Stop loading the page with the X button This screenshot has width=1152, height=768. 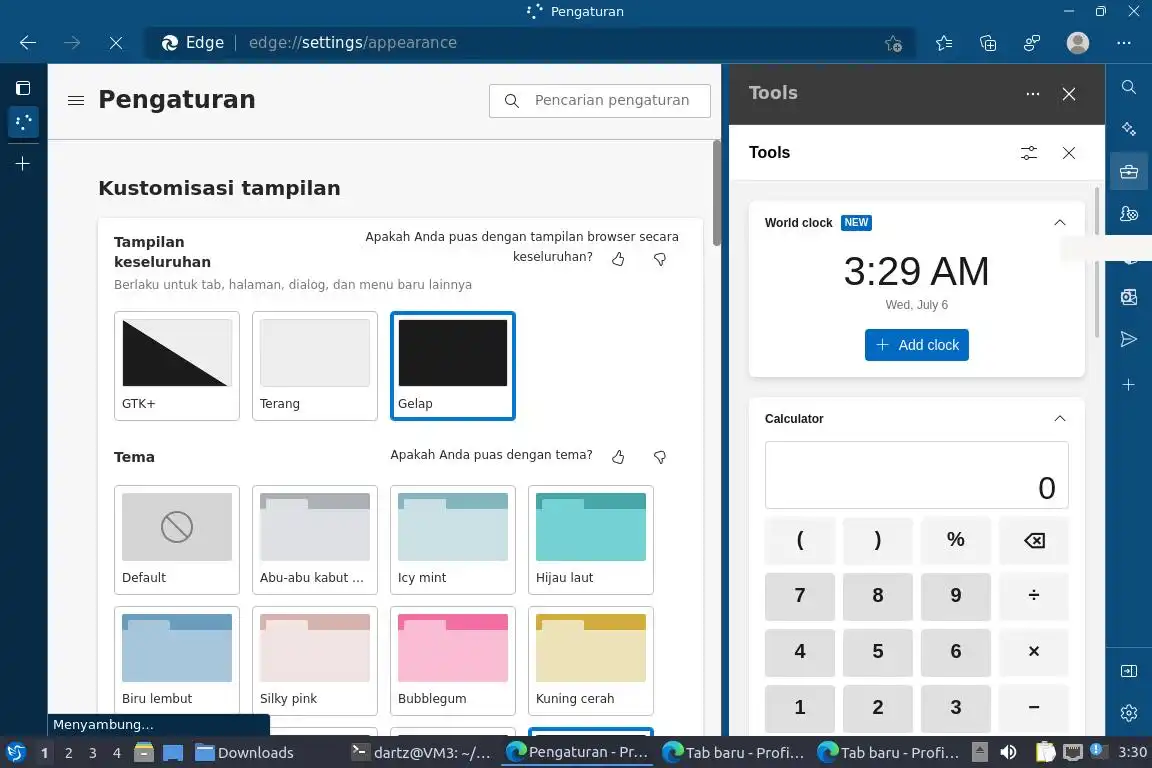click(116, 43)
